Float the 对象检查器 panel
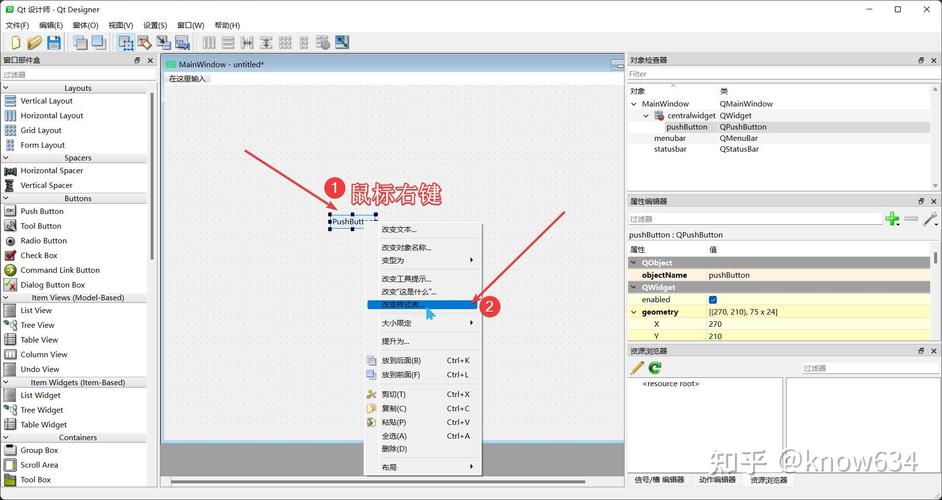 (921, 60)
